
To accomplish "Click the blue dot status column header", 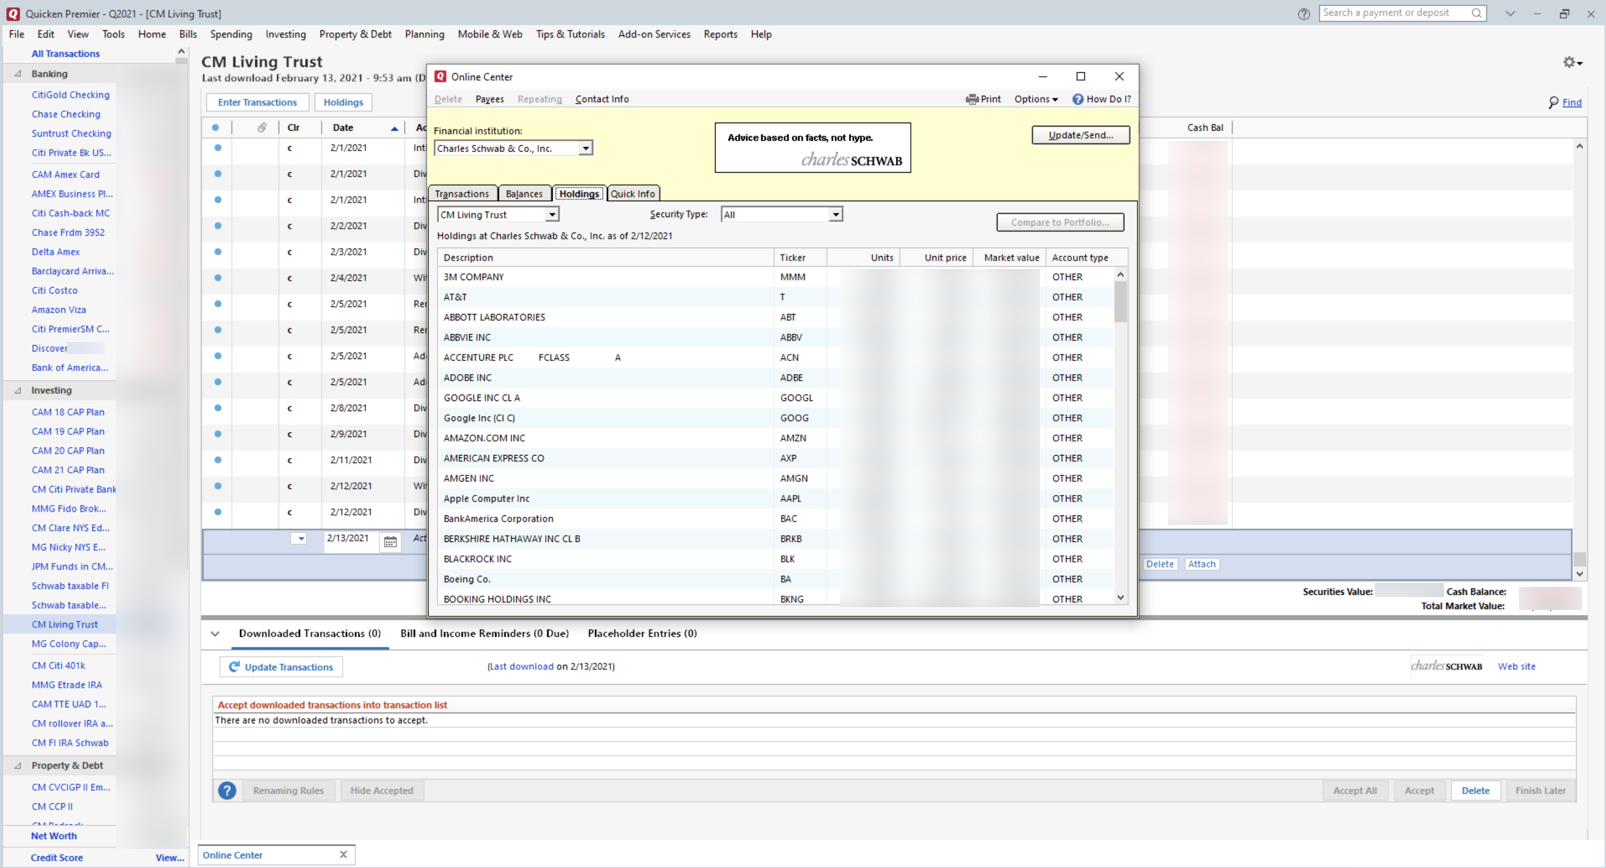I will [x=215, y=128].
